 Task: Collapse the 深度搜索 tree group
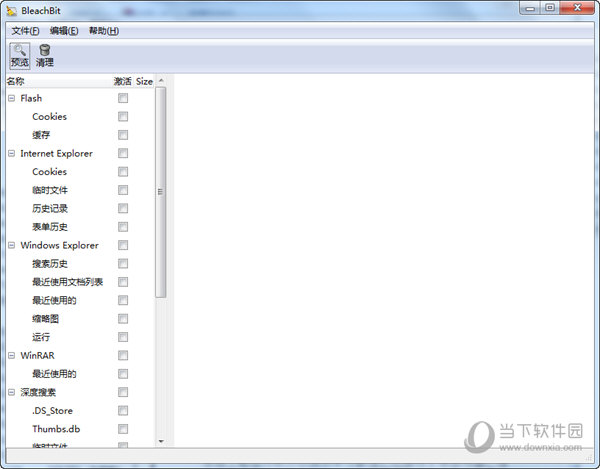[11, 392]
